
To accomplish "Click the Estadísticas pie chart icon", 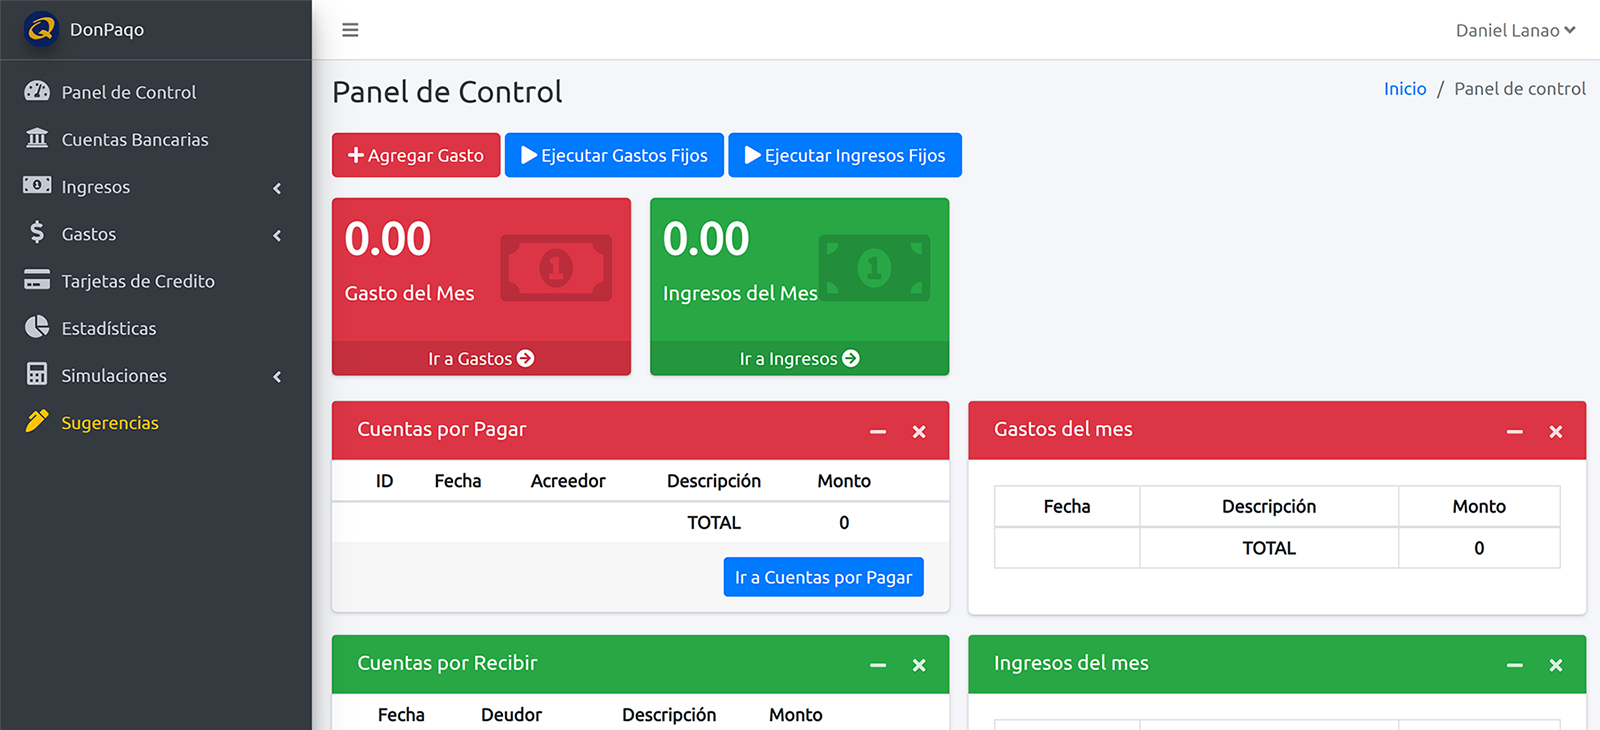I will 37,327.
